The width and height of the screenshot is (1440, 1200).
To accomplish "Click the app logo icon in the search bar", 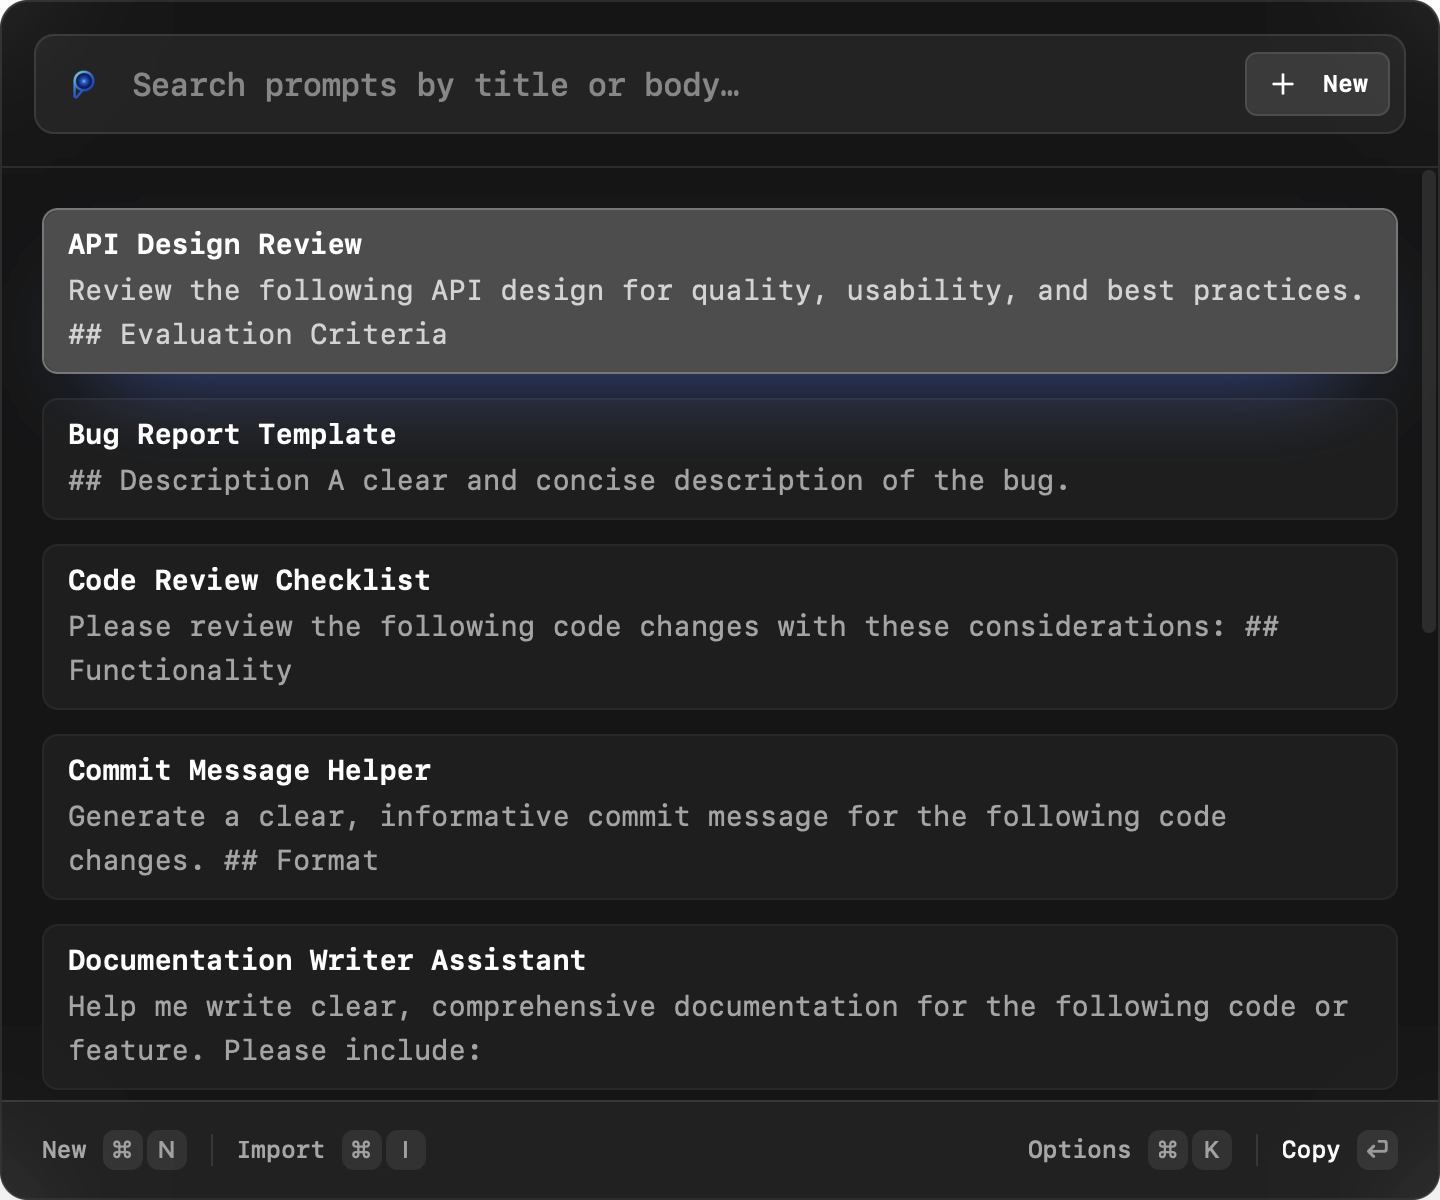I will click(84, 85).
